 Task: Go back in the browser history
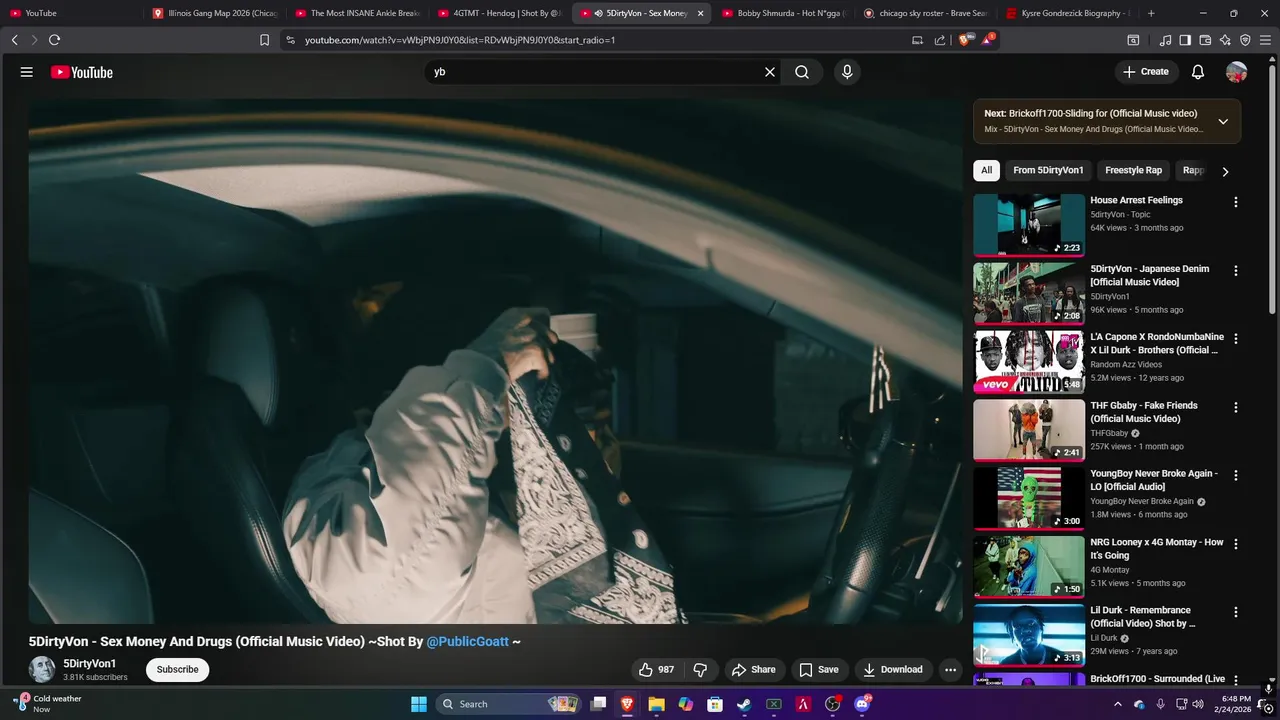pyautogui.click(x=14, y=40)
